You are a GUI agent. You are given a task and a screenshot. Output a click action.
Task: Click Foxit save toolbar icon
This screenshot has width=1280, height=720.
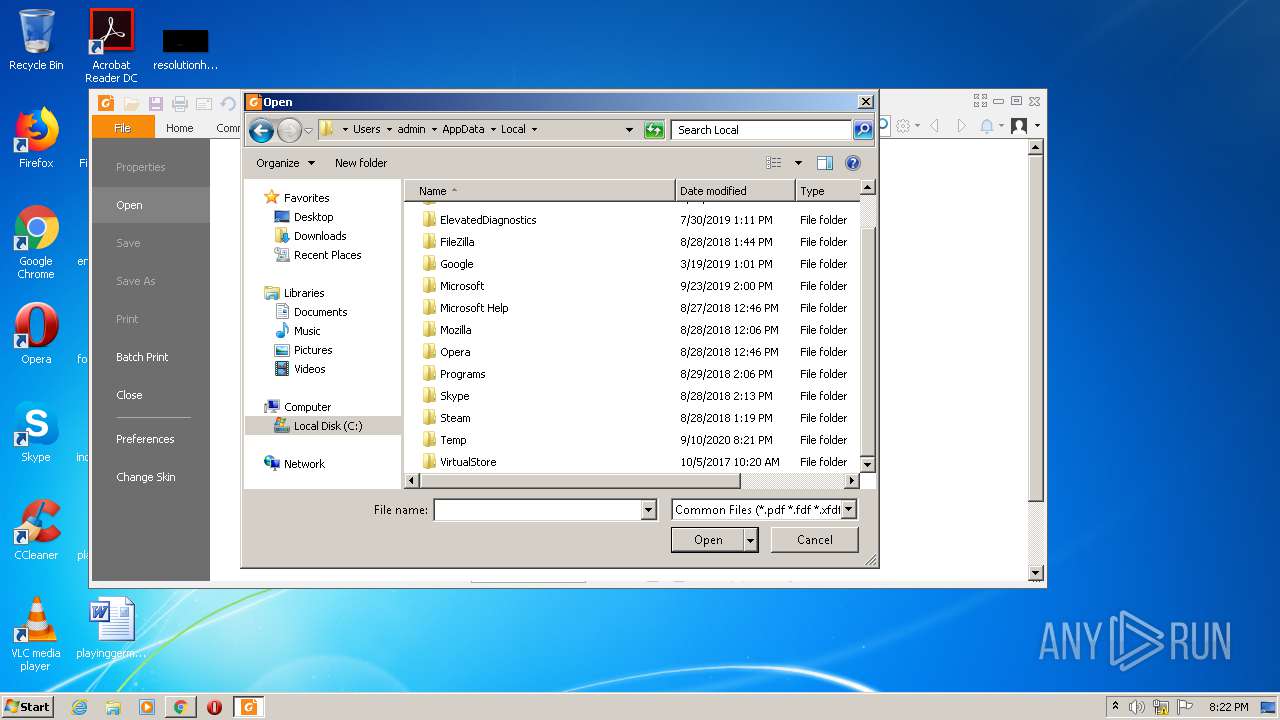click(x=156, y=103)
